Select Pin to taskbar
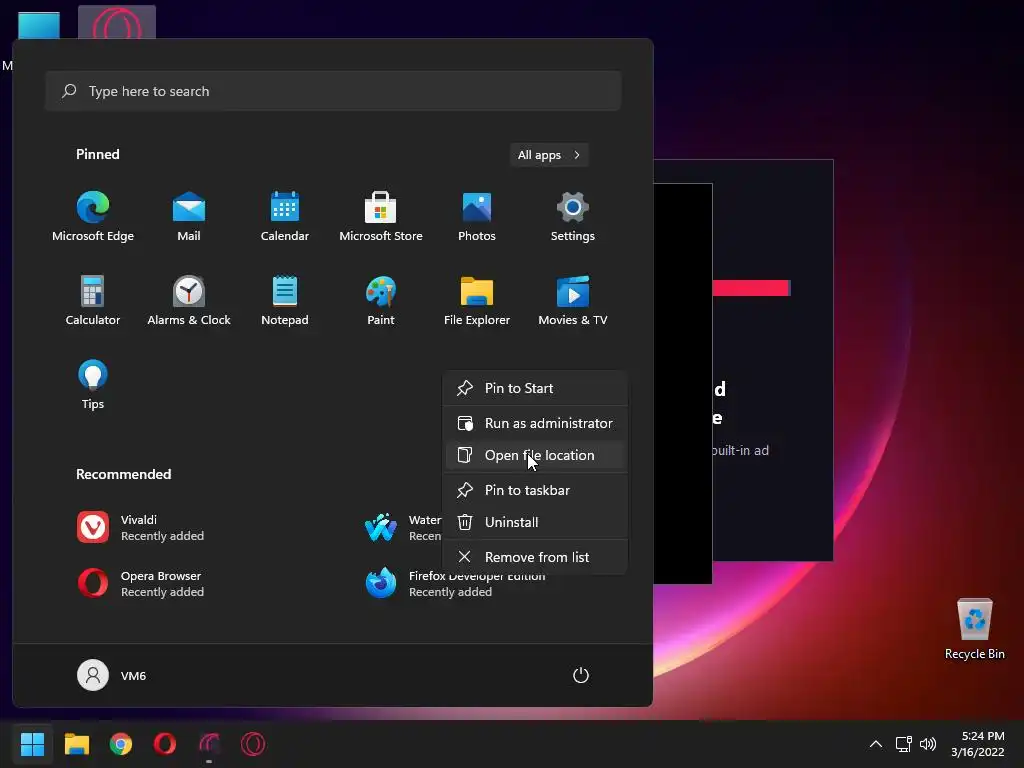 [x=535, y=490]
